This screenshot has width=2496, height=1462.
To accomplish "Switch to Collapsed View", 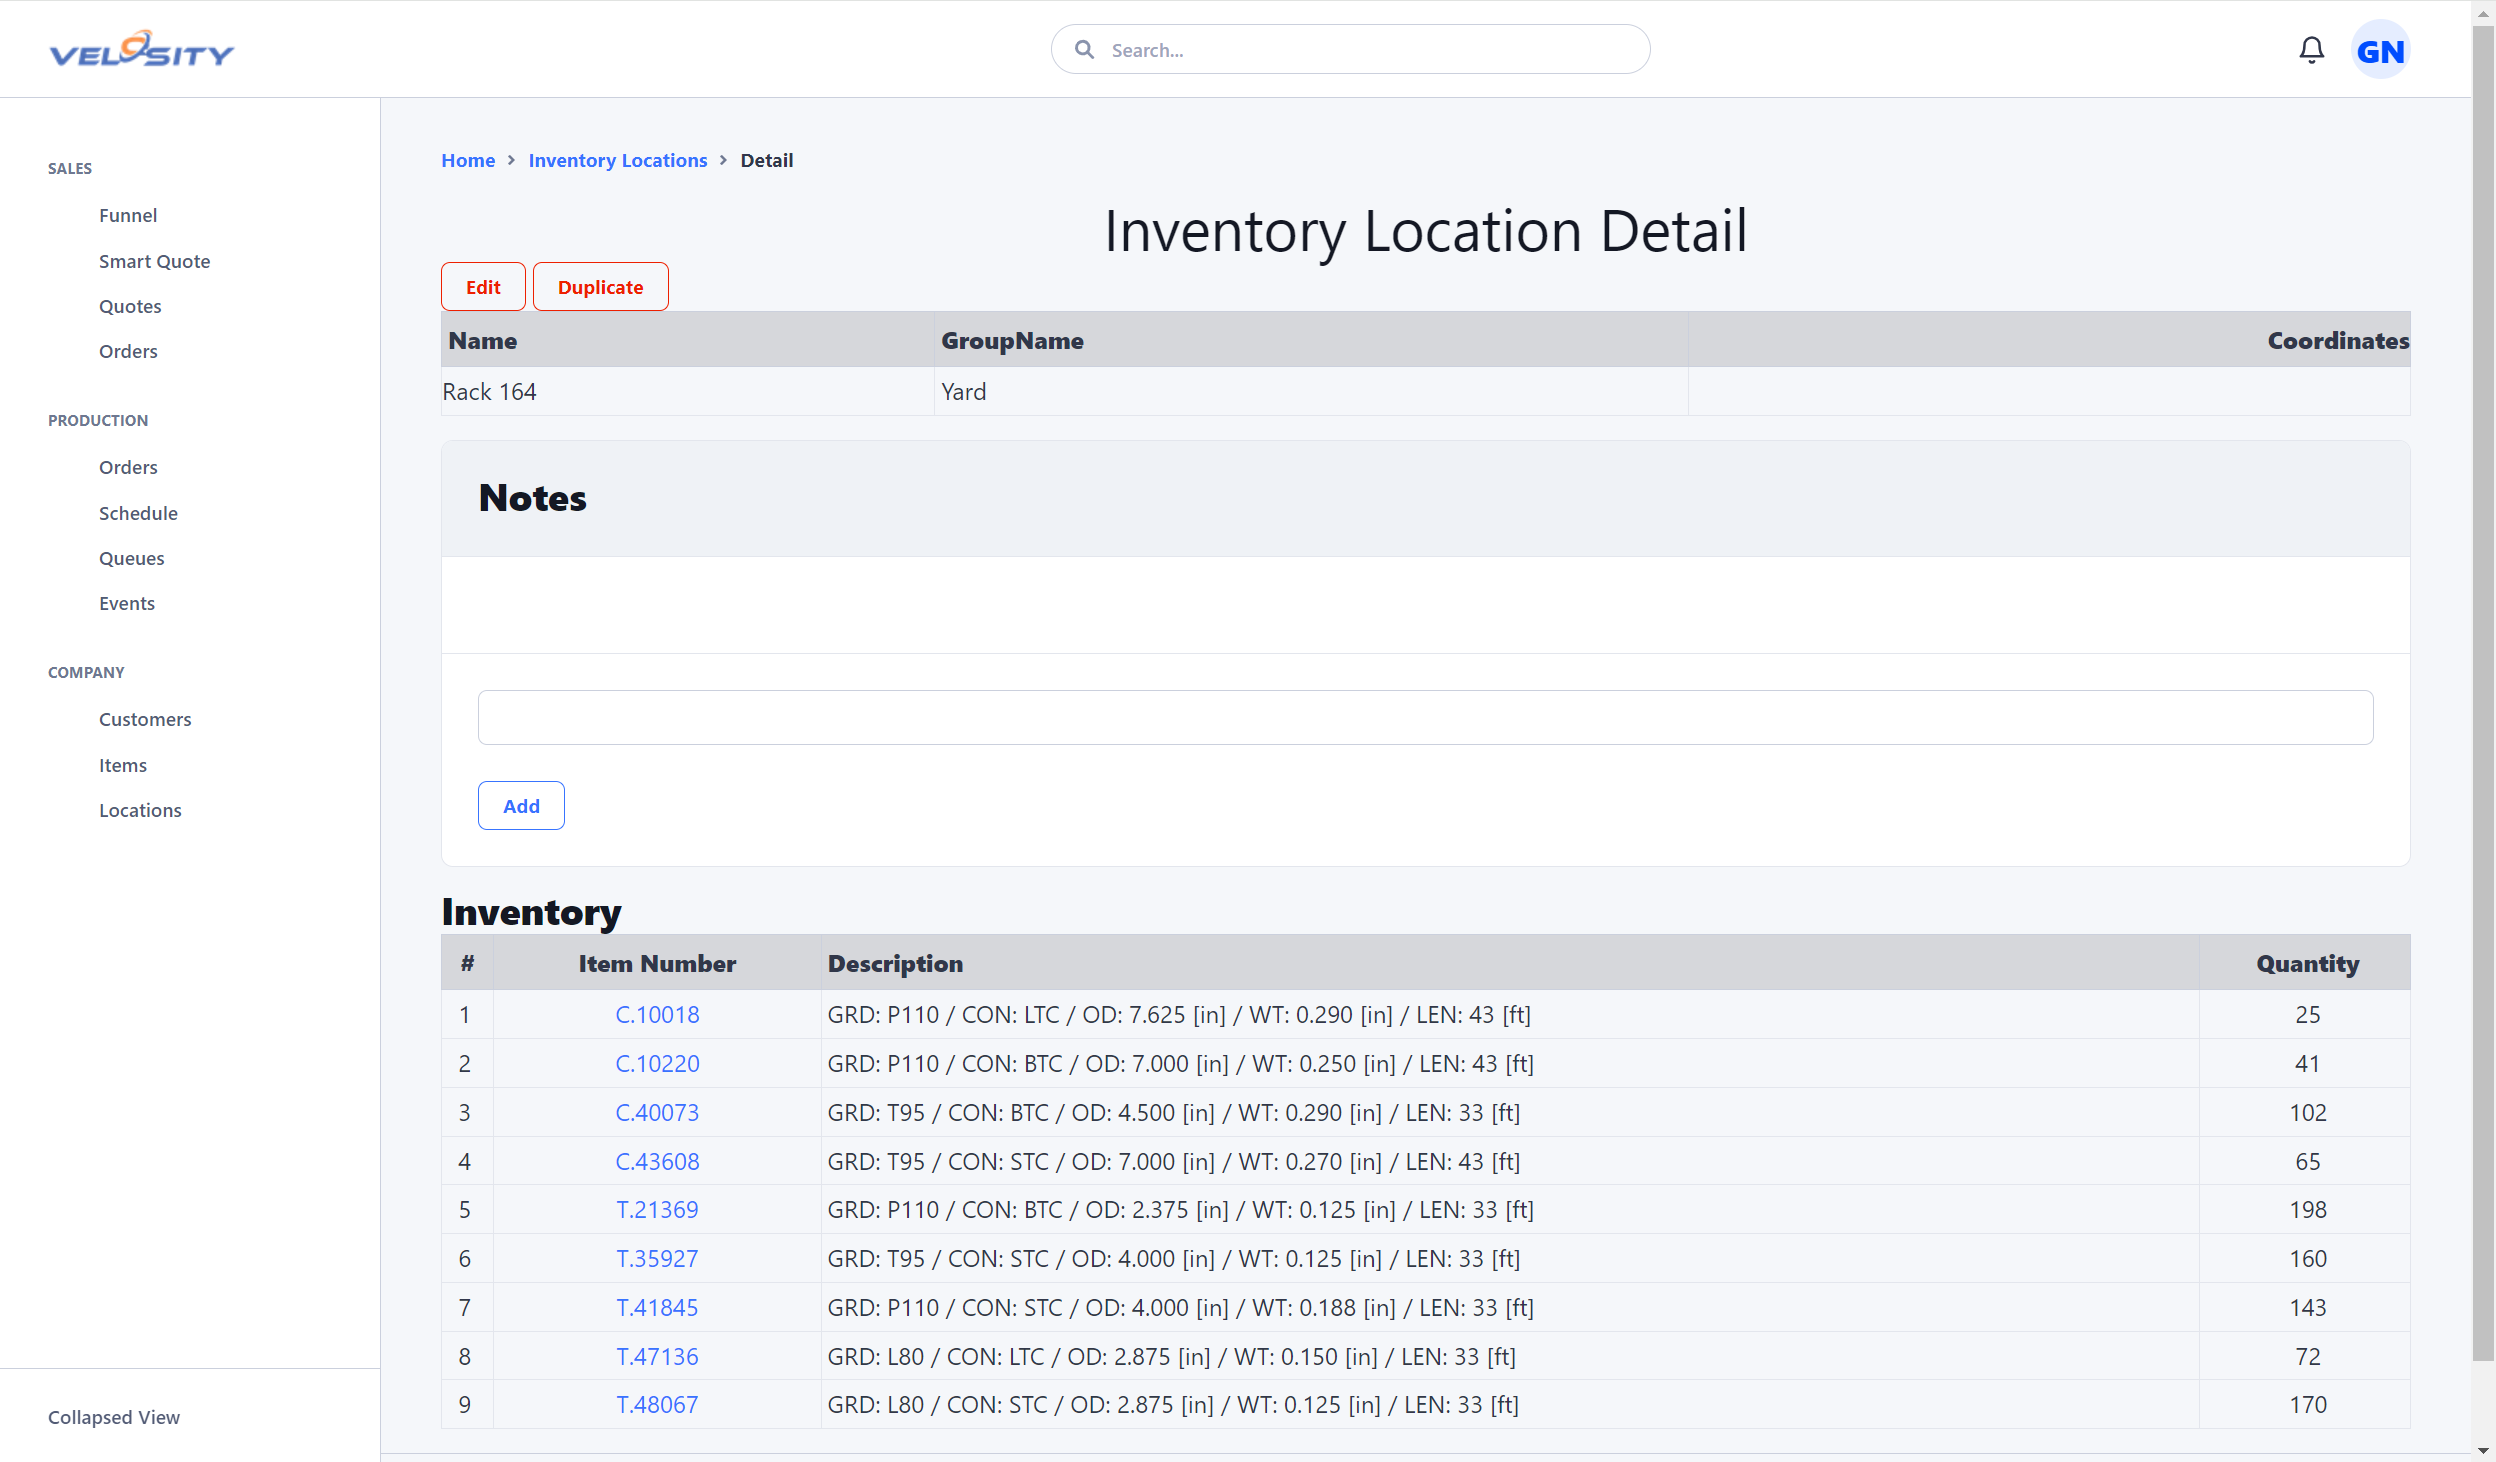I will coord(114,1417).
